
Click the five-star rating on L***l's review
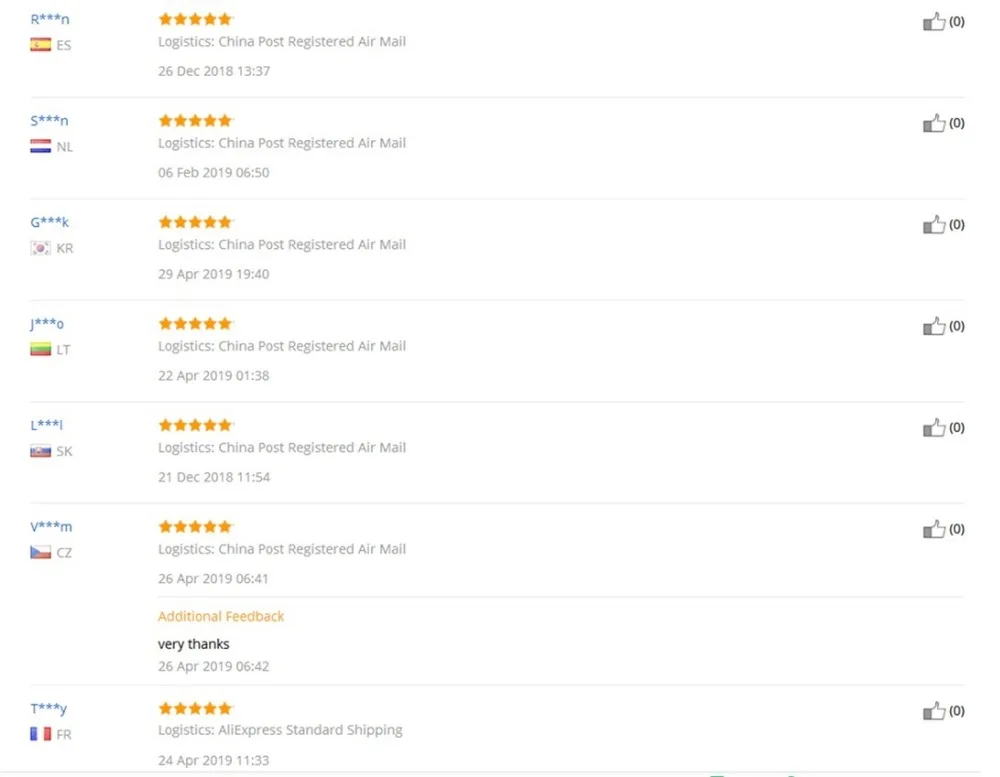195,425
